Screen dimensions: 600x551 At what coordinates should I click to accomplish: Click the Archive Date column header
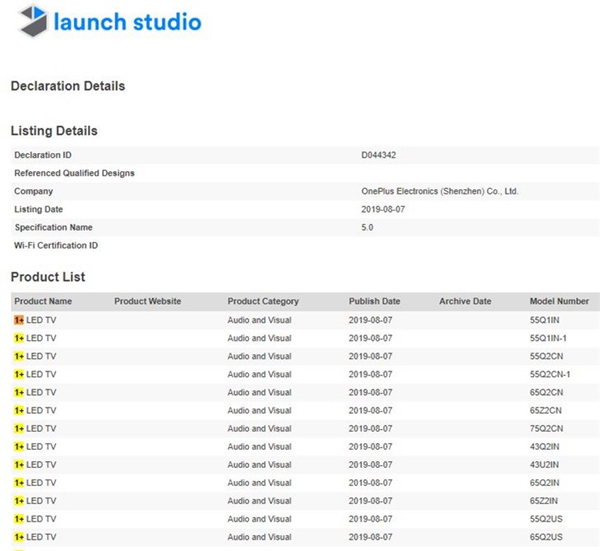[465, 301]
